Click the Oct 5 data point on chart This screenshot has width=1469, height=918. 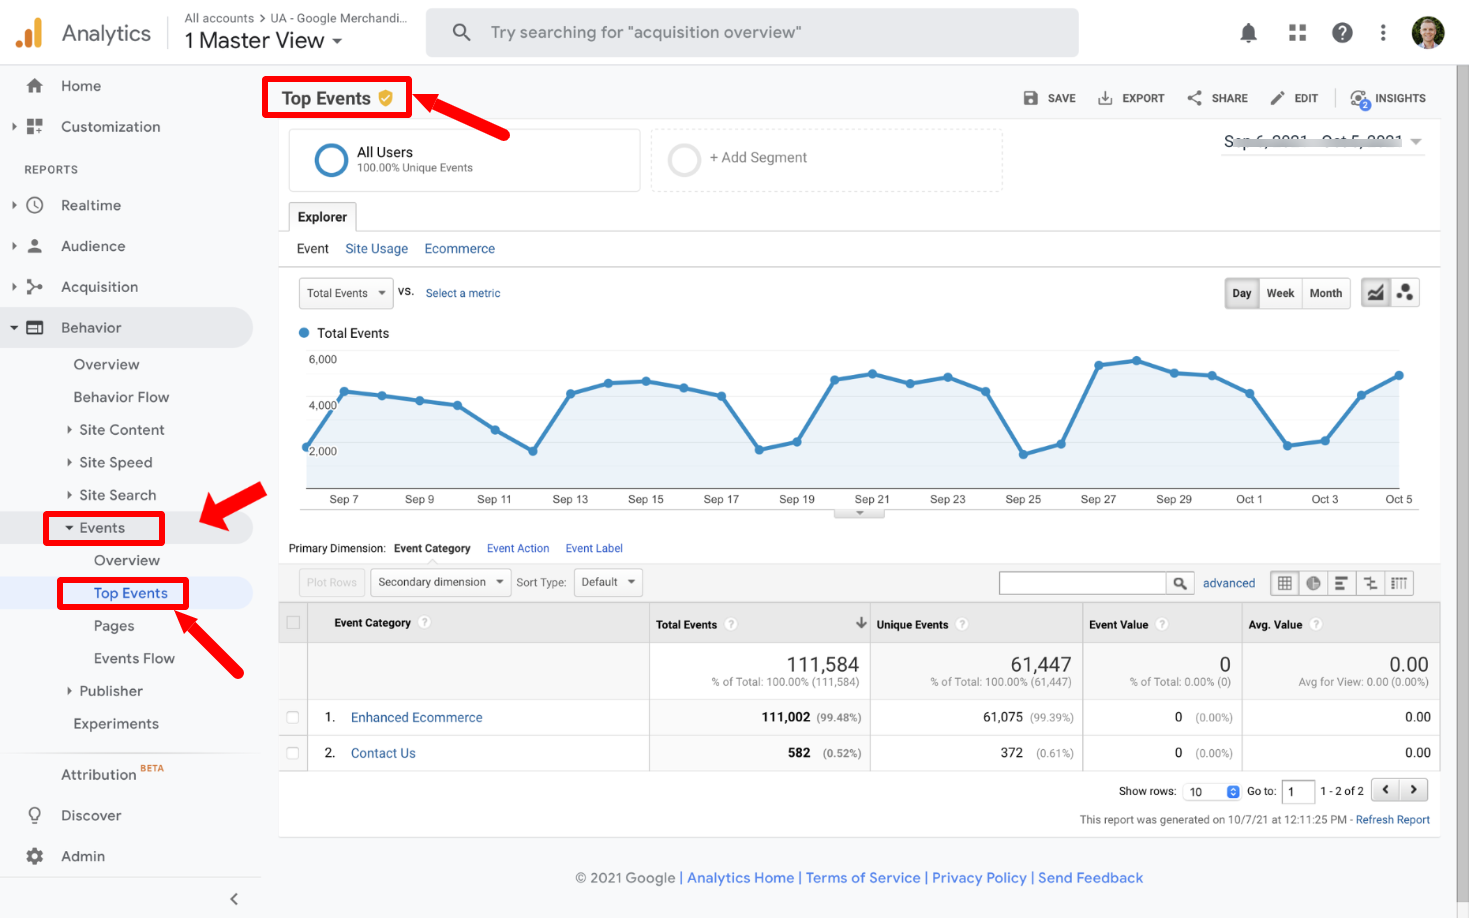point(1399,376)
